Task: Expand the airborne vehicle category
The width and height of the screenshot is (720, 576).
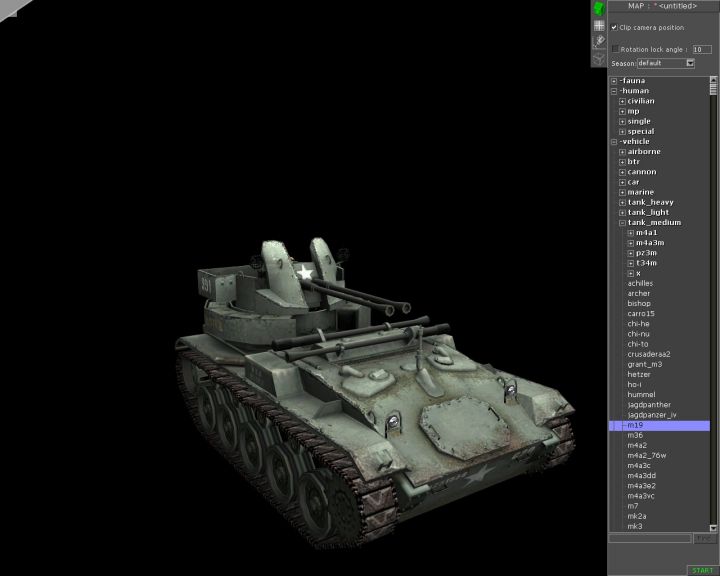Action: [x=622, y=152]
